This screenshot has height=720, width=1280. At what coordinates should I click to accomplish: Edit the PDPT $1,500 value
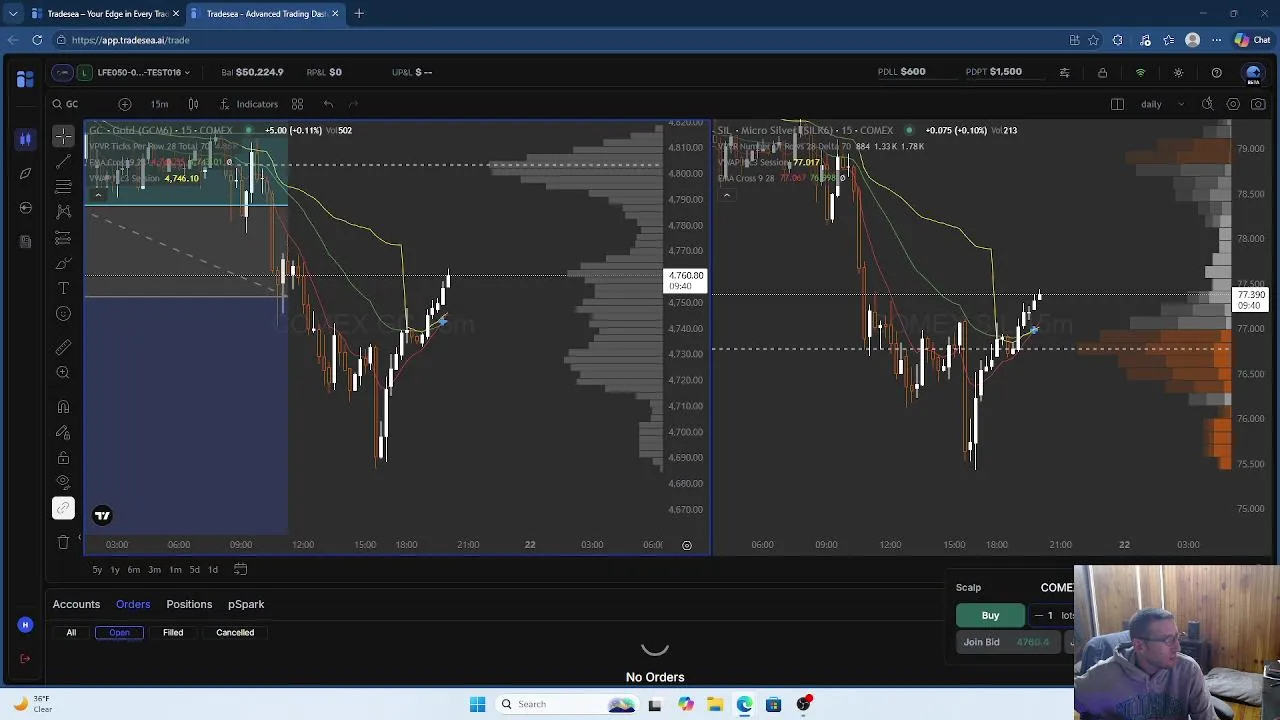[x=1006, y=72]
